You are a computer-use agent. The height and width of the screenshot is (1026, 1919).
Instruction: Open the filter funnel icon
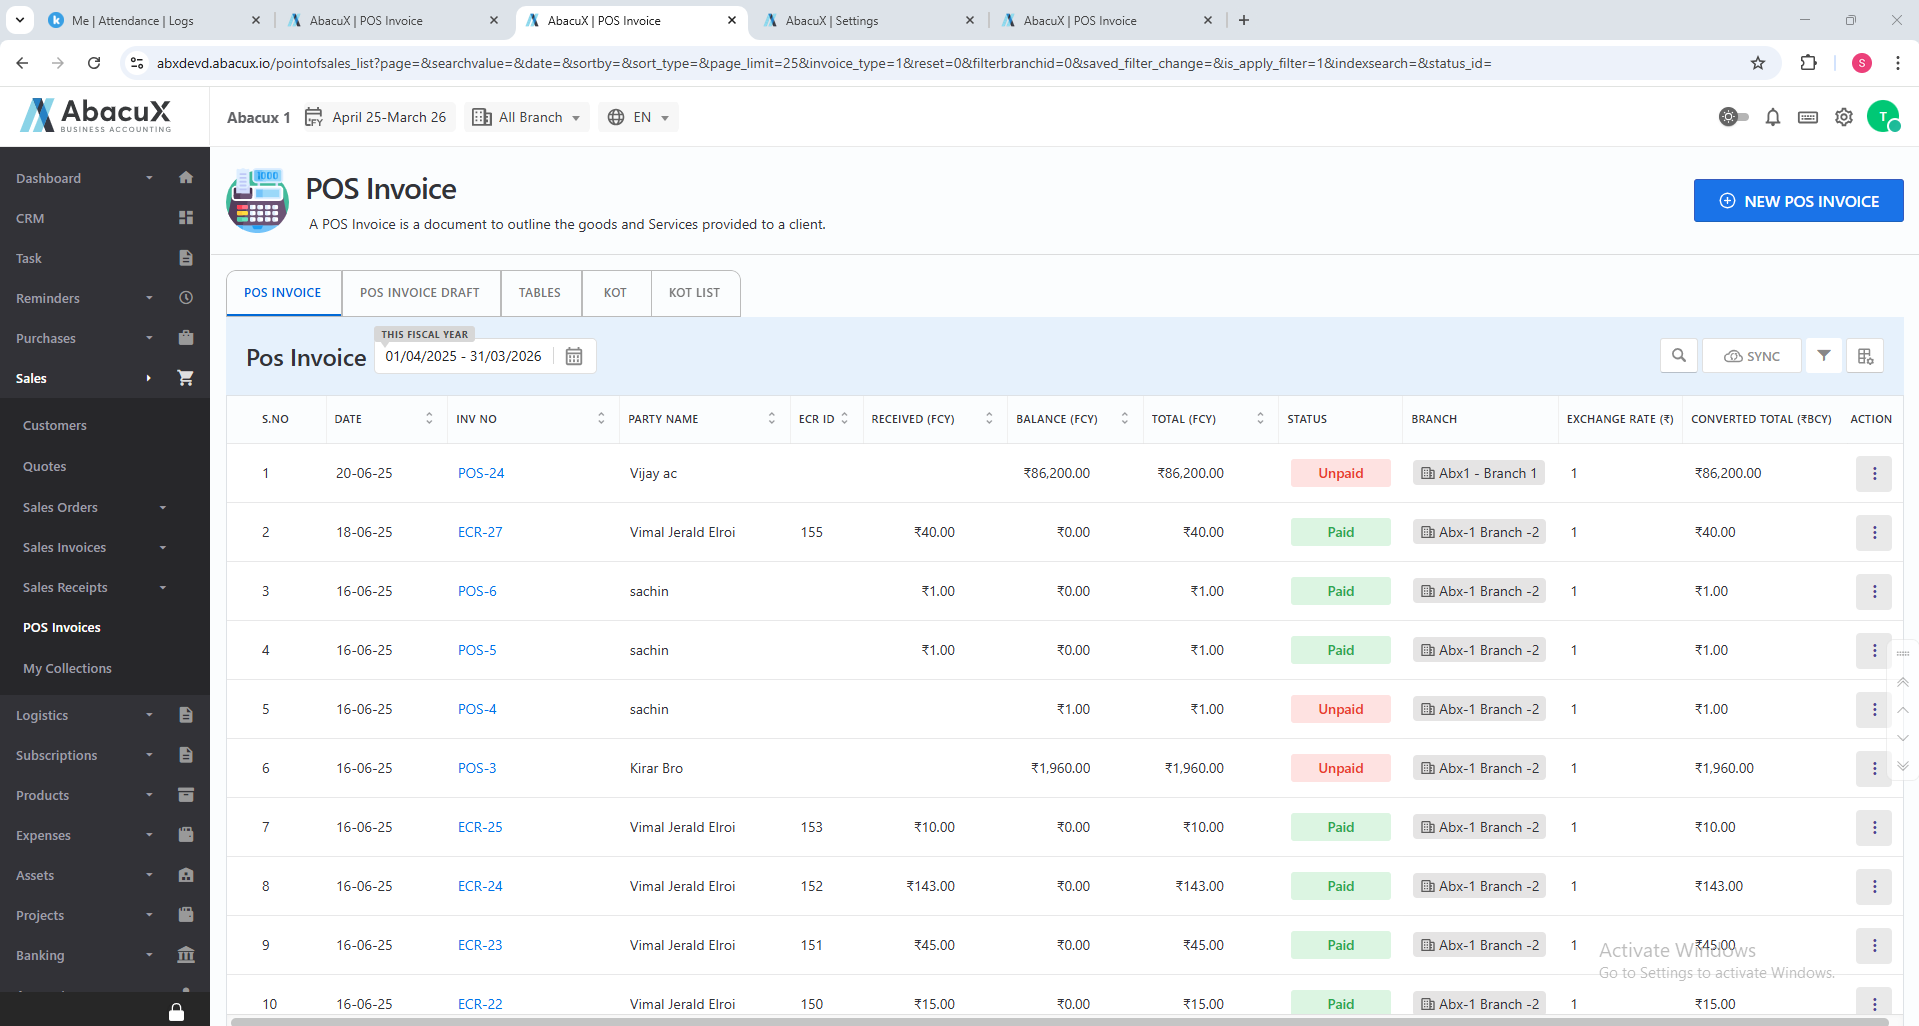(1823, 356)
